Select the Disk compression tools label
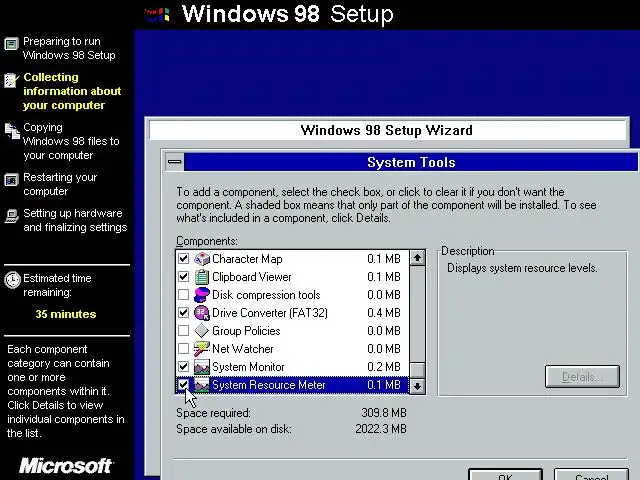 [x=266, y=295]
